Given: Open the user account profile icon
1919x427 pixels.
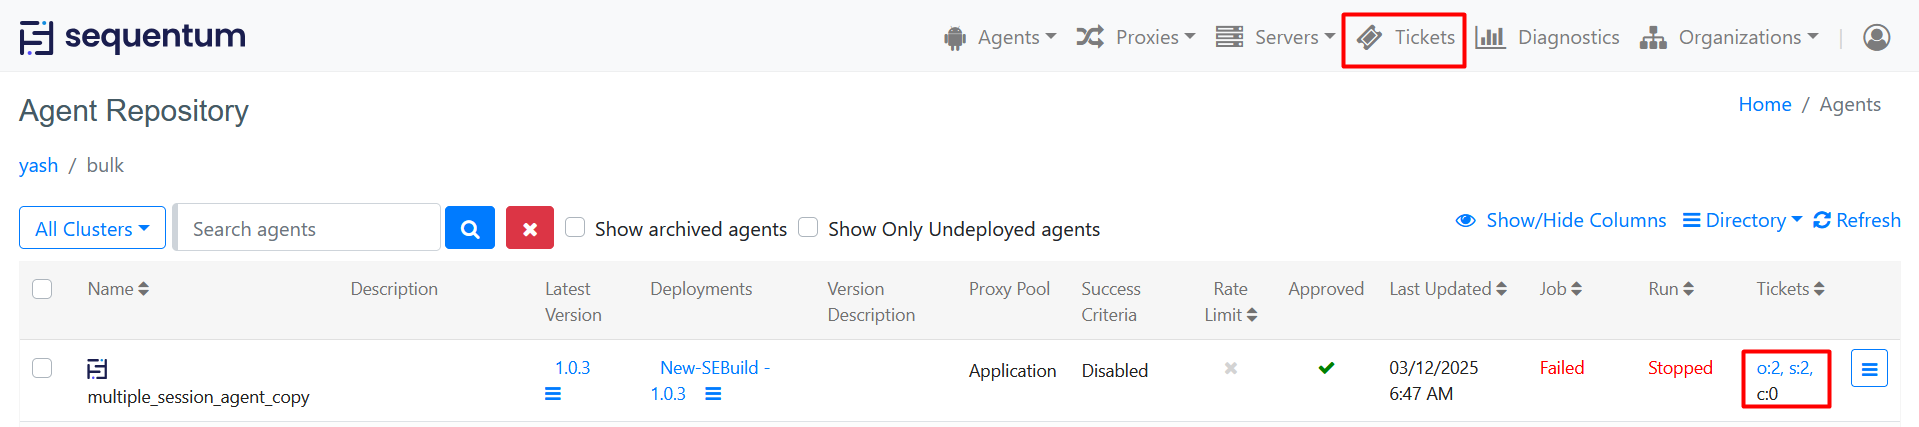Looking at the screenshot, I should [x=1876, y=37].
